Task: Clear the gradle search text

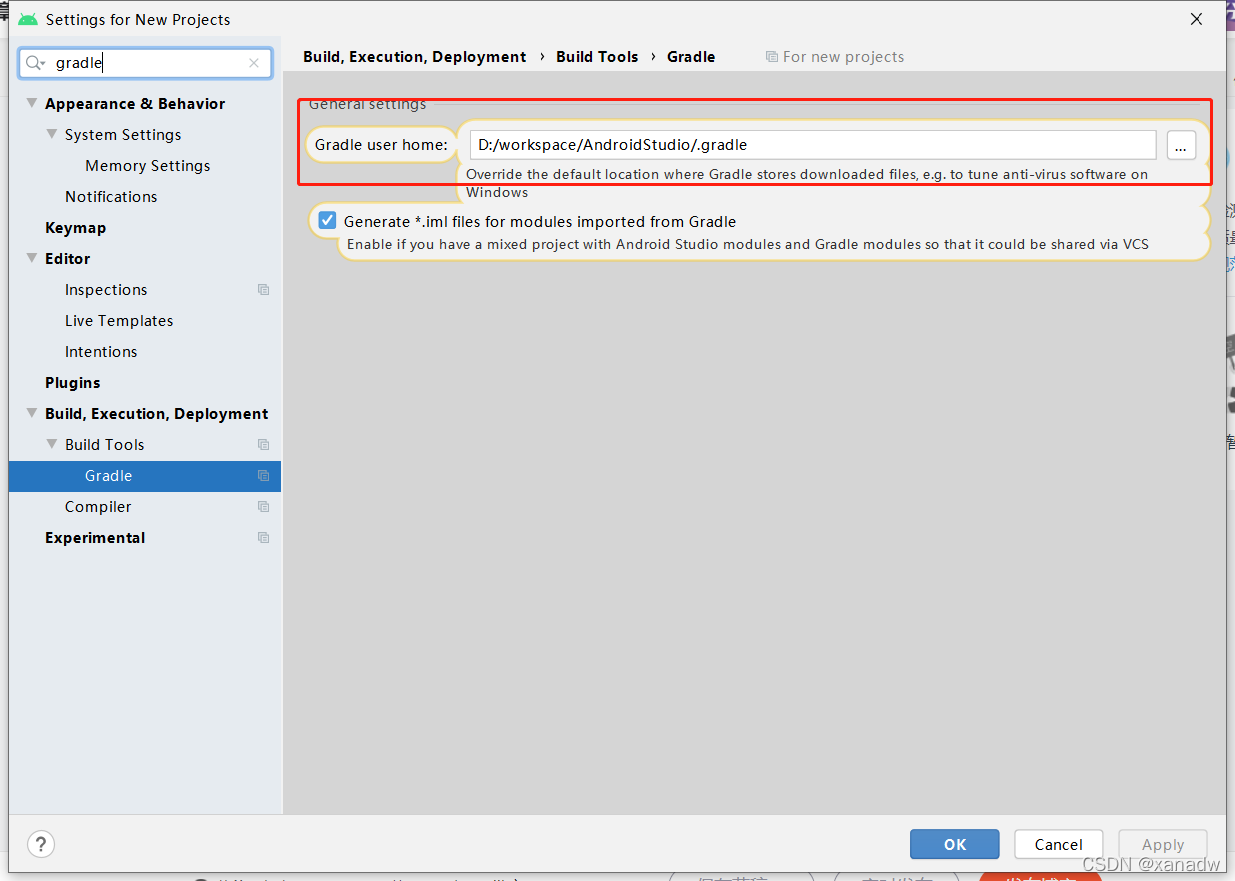Action: (254, 63)
